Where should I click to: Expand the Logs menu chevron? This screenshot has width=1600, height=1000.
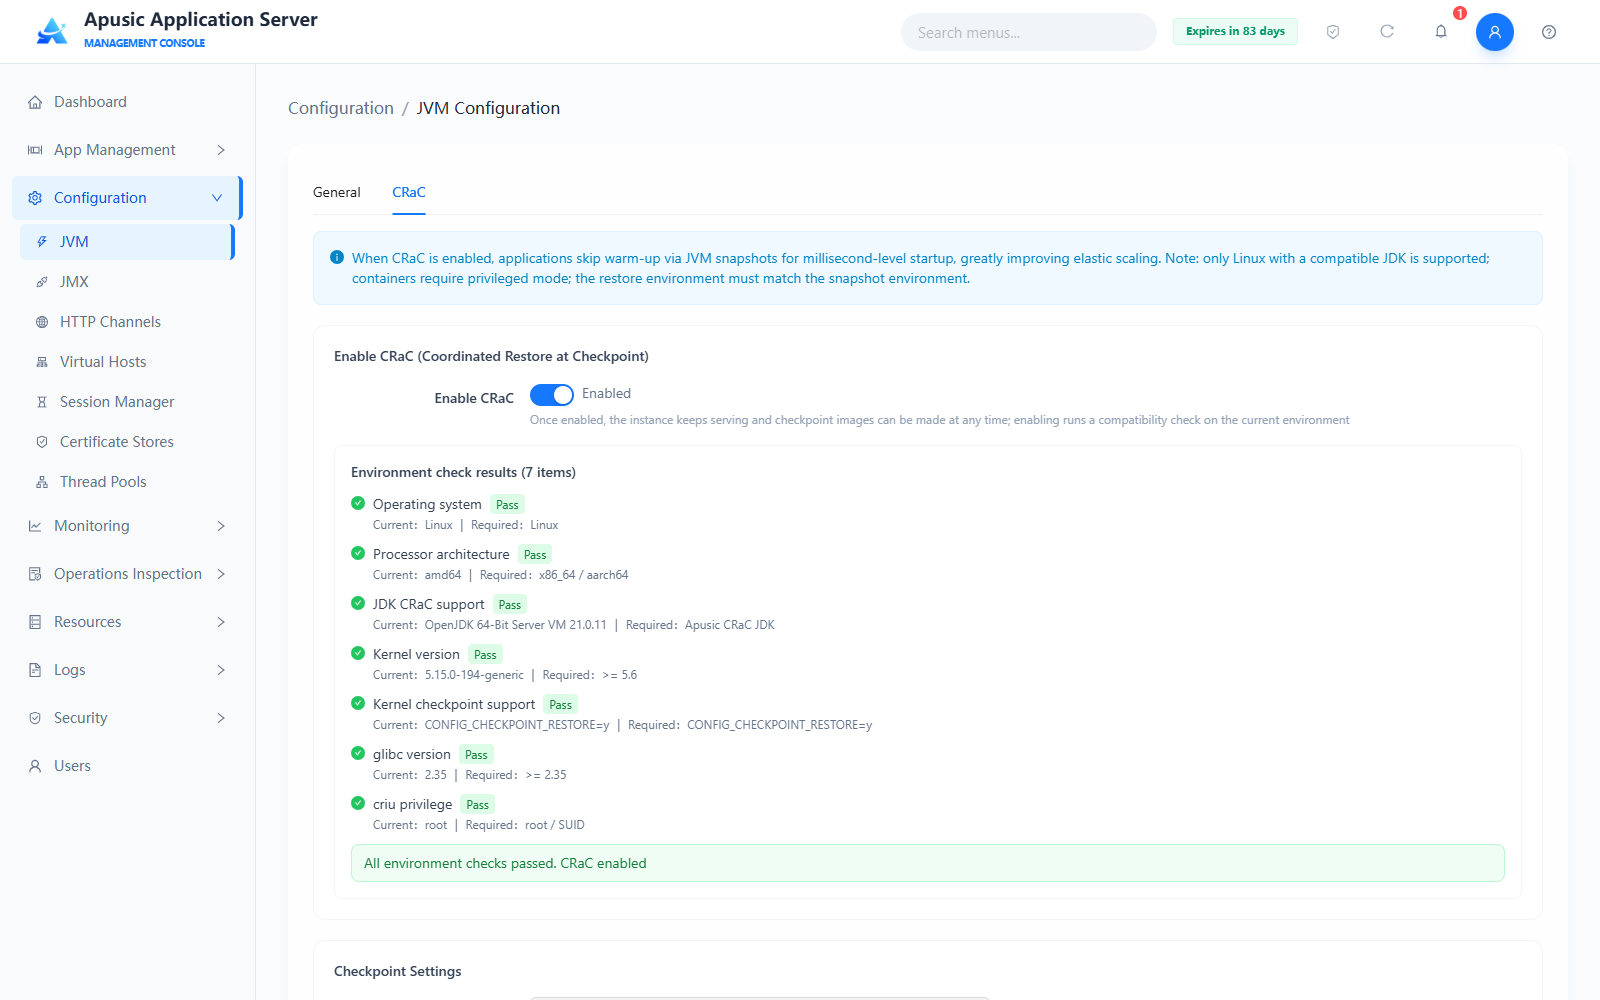(221, 670)
